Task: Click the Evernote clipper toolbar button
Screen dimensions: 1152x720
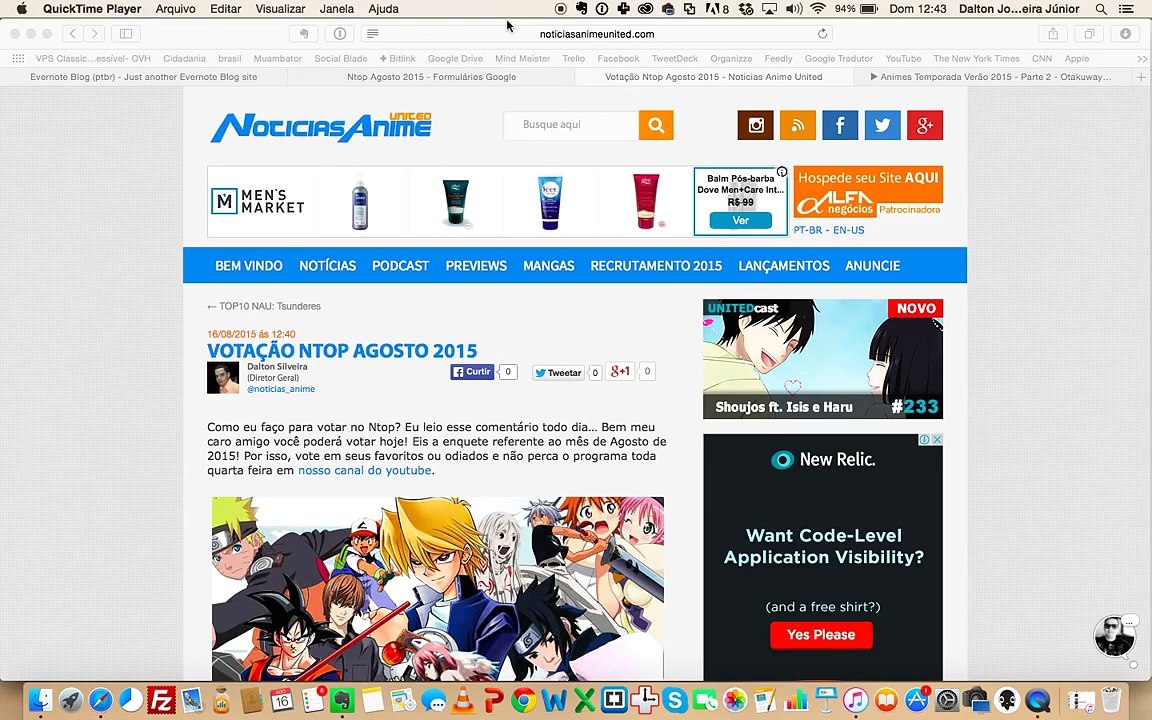Action: point(303,34)
